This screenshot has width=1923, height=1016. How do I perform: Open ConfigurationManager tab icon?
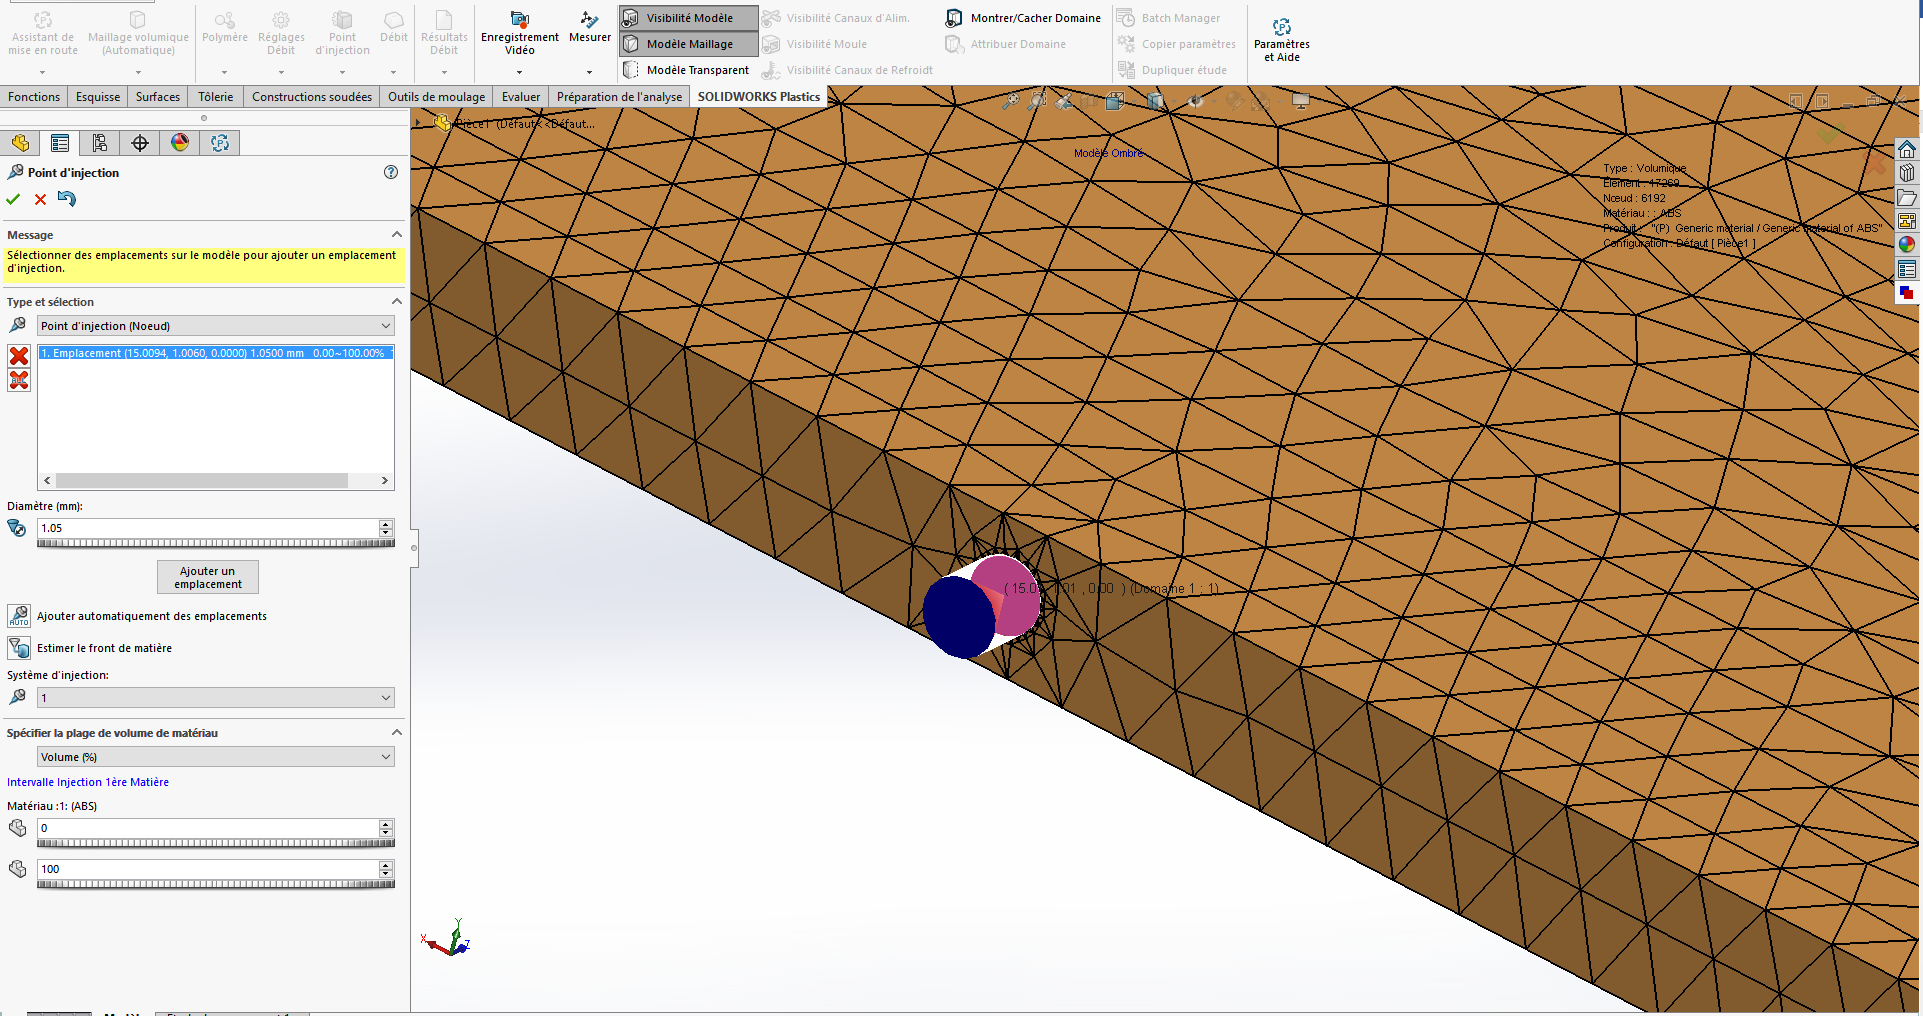(100, 143)
